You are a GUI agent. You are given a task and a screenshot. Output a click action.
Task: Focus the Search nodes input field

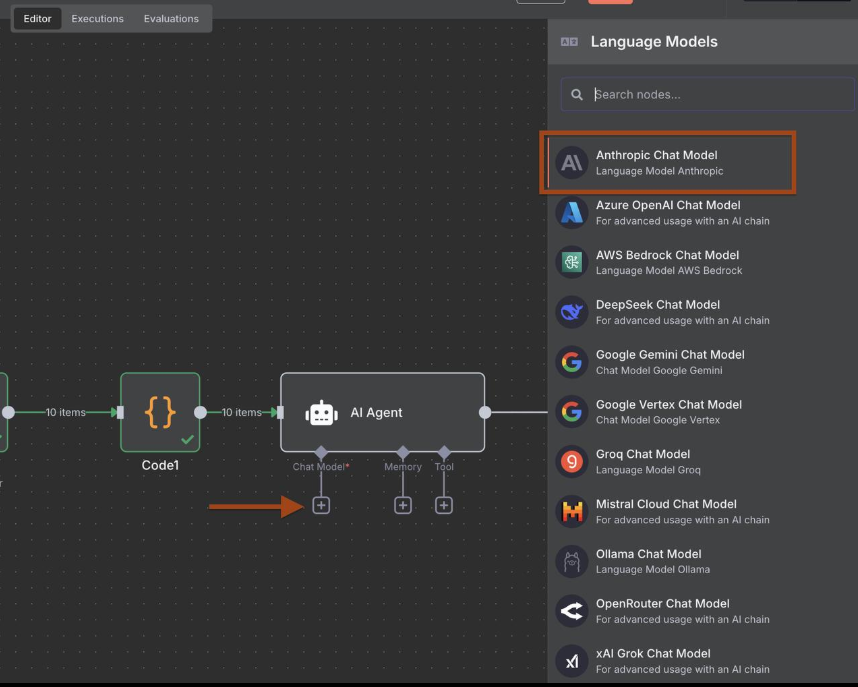708,94
